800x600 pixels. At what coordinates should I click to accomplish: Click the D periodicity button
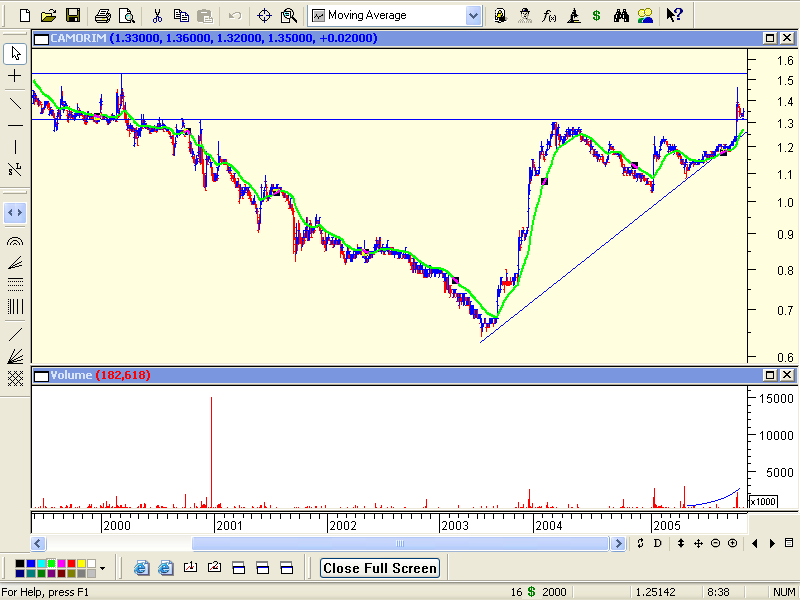(657, 543)
